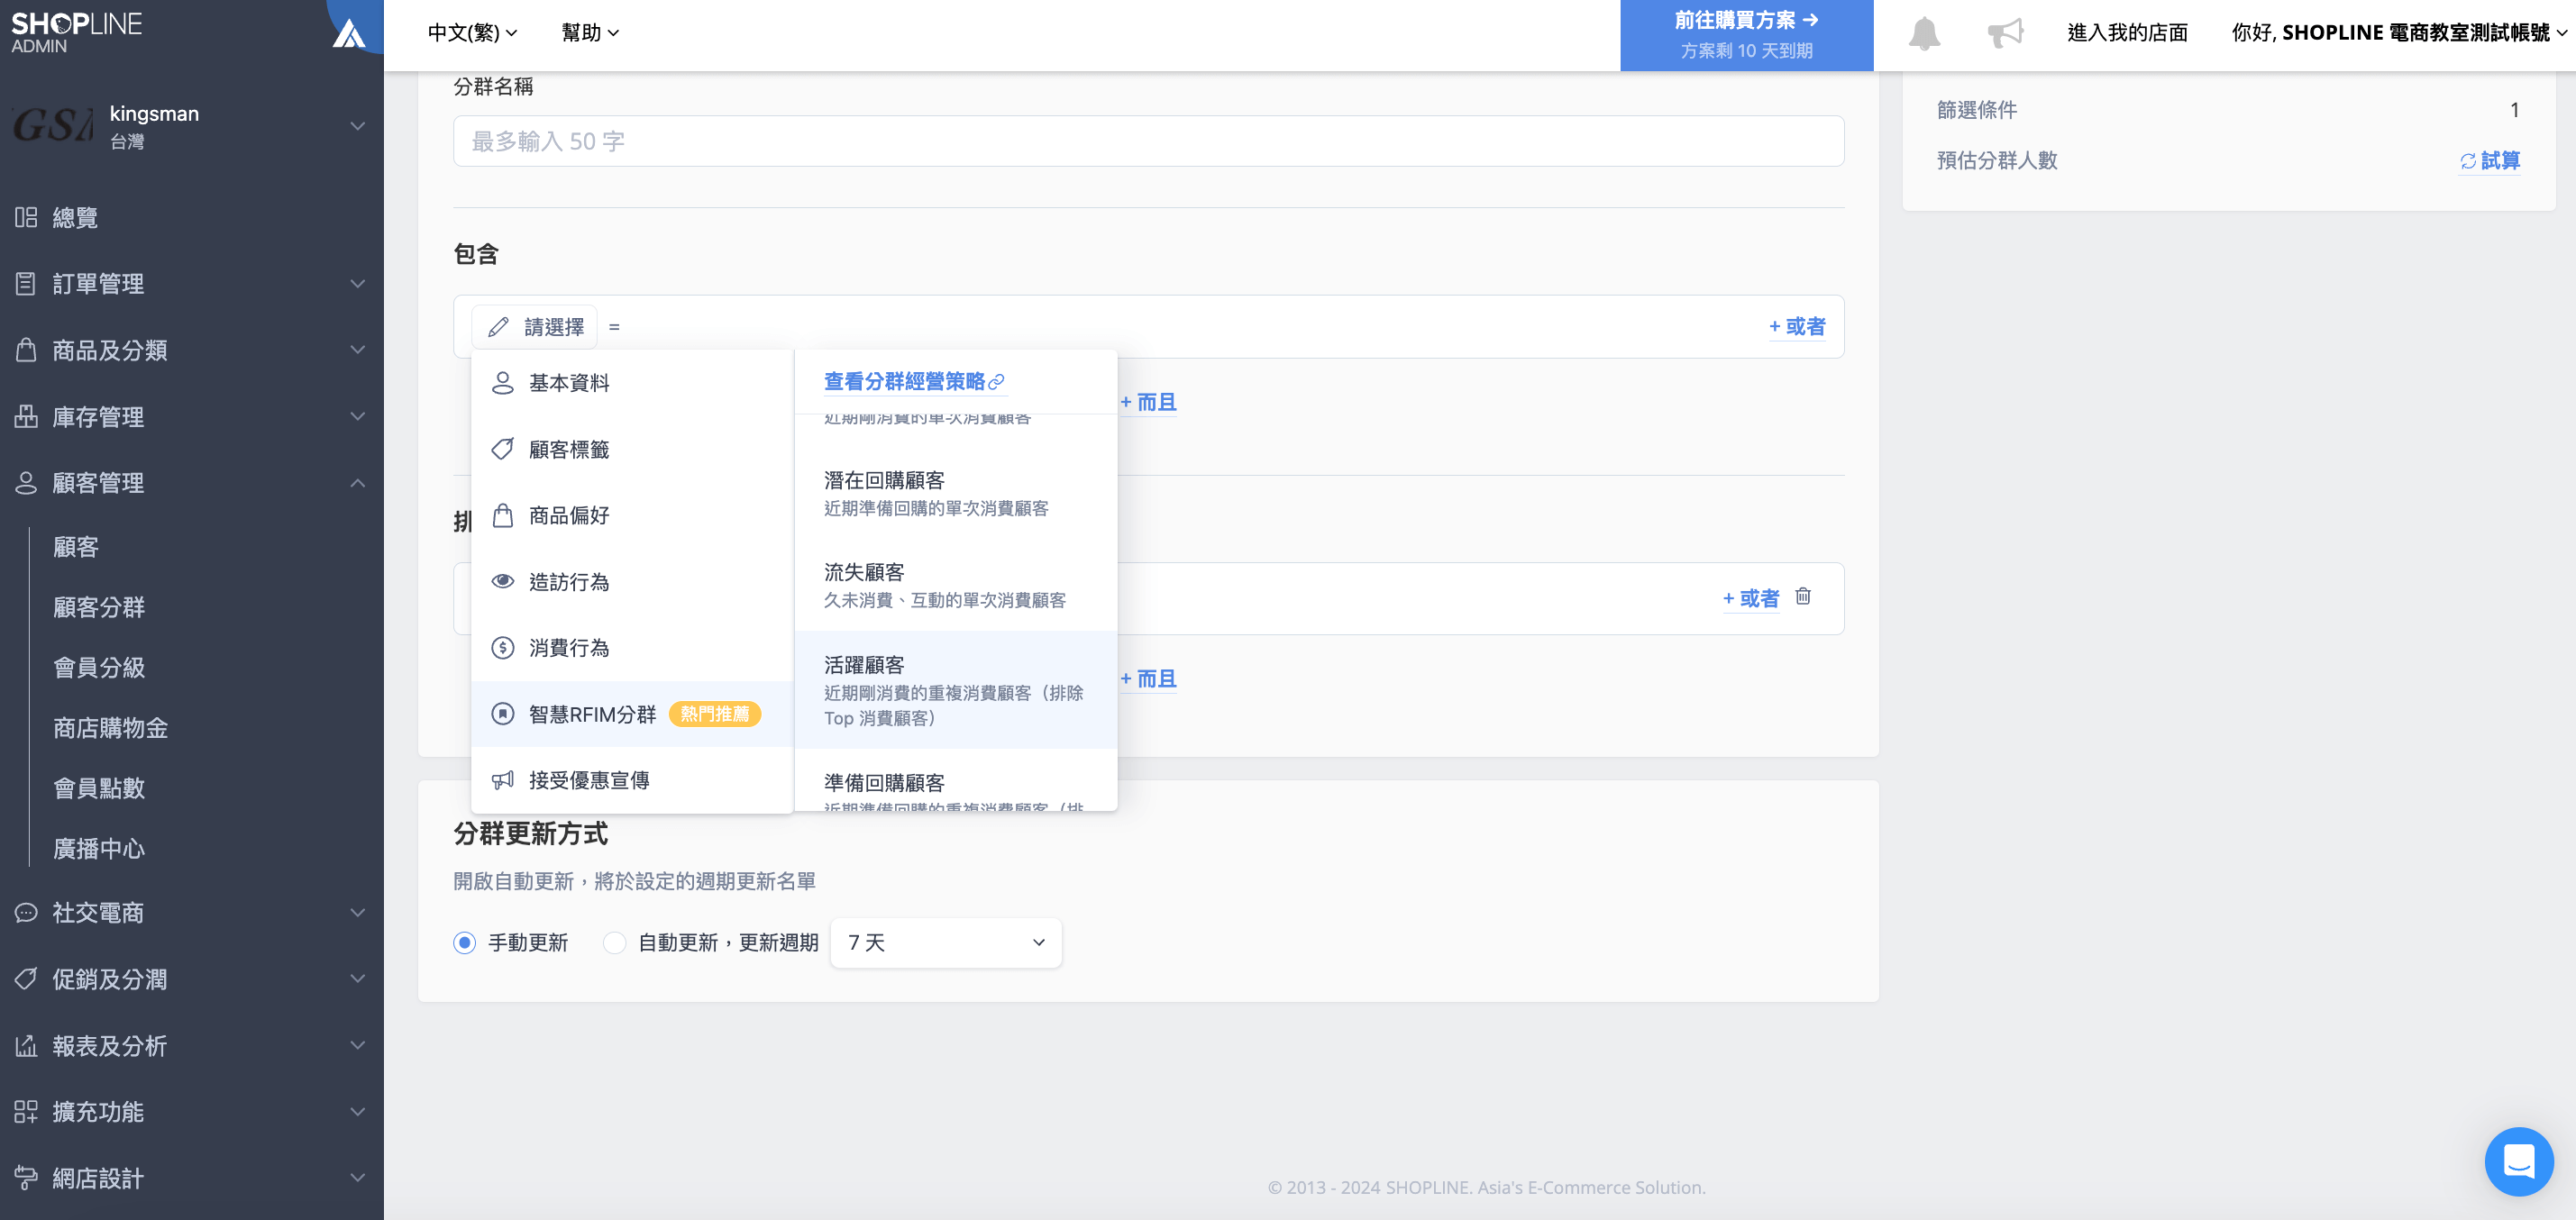Click the notification bell icon
Image resolution: width=2576 pixels, height=1220 pixels.
1923,33
